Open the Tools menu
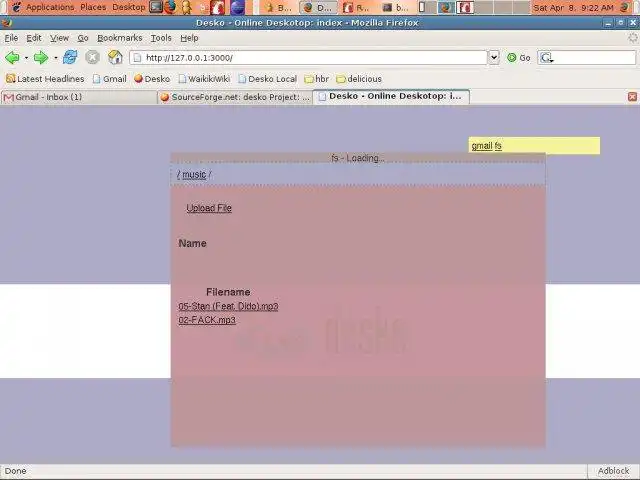 pyautogui.click(x=161, y=38)
